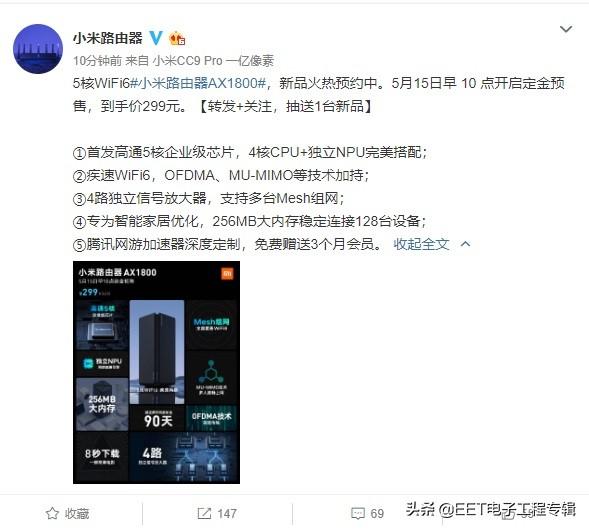589x530 pixels.
Task: Open the post options chevron menu
Action: click(x=566, y=29)
